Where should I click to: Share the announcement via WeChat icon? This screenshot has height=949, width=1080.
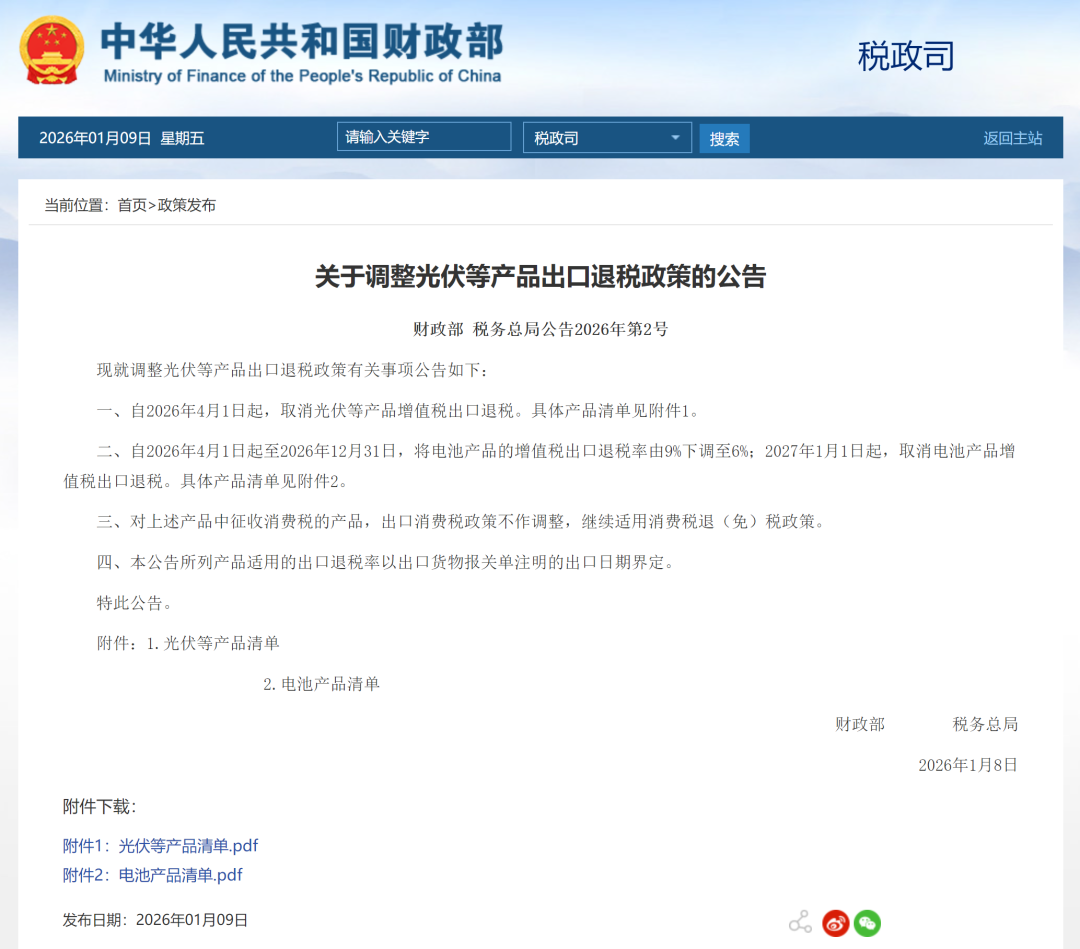click(866, 922)
